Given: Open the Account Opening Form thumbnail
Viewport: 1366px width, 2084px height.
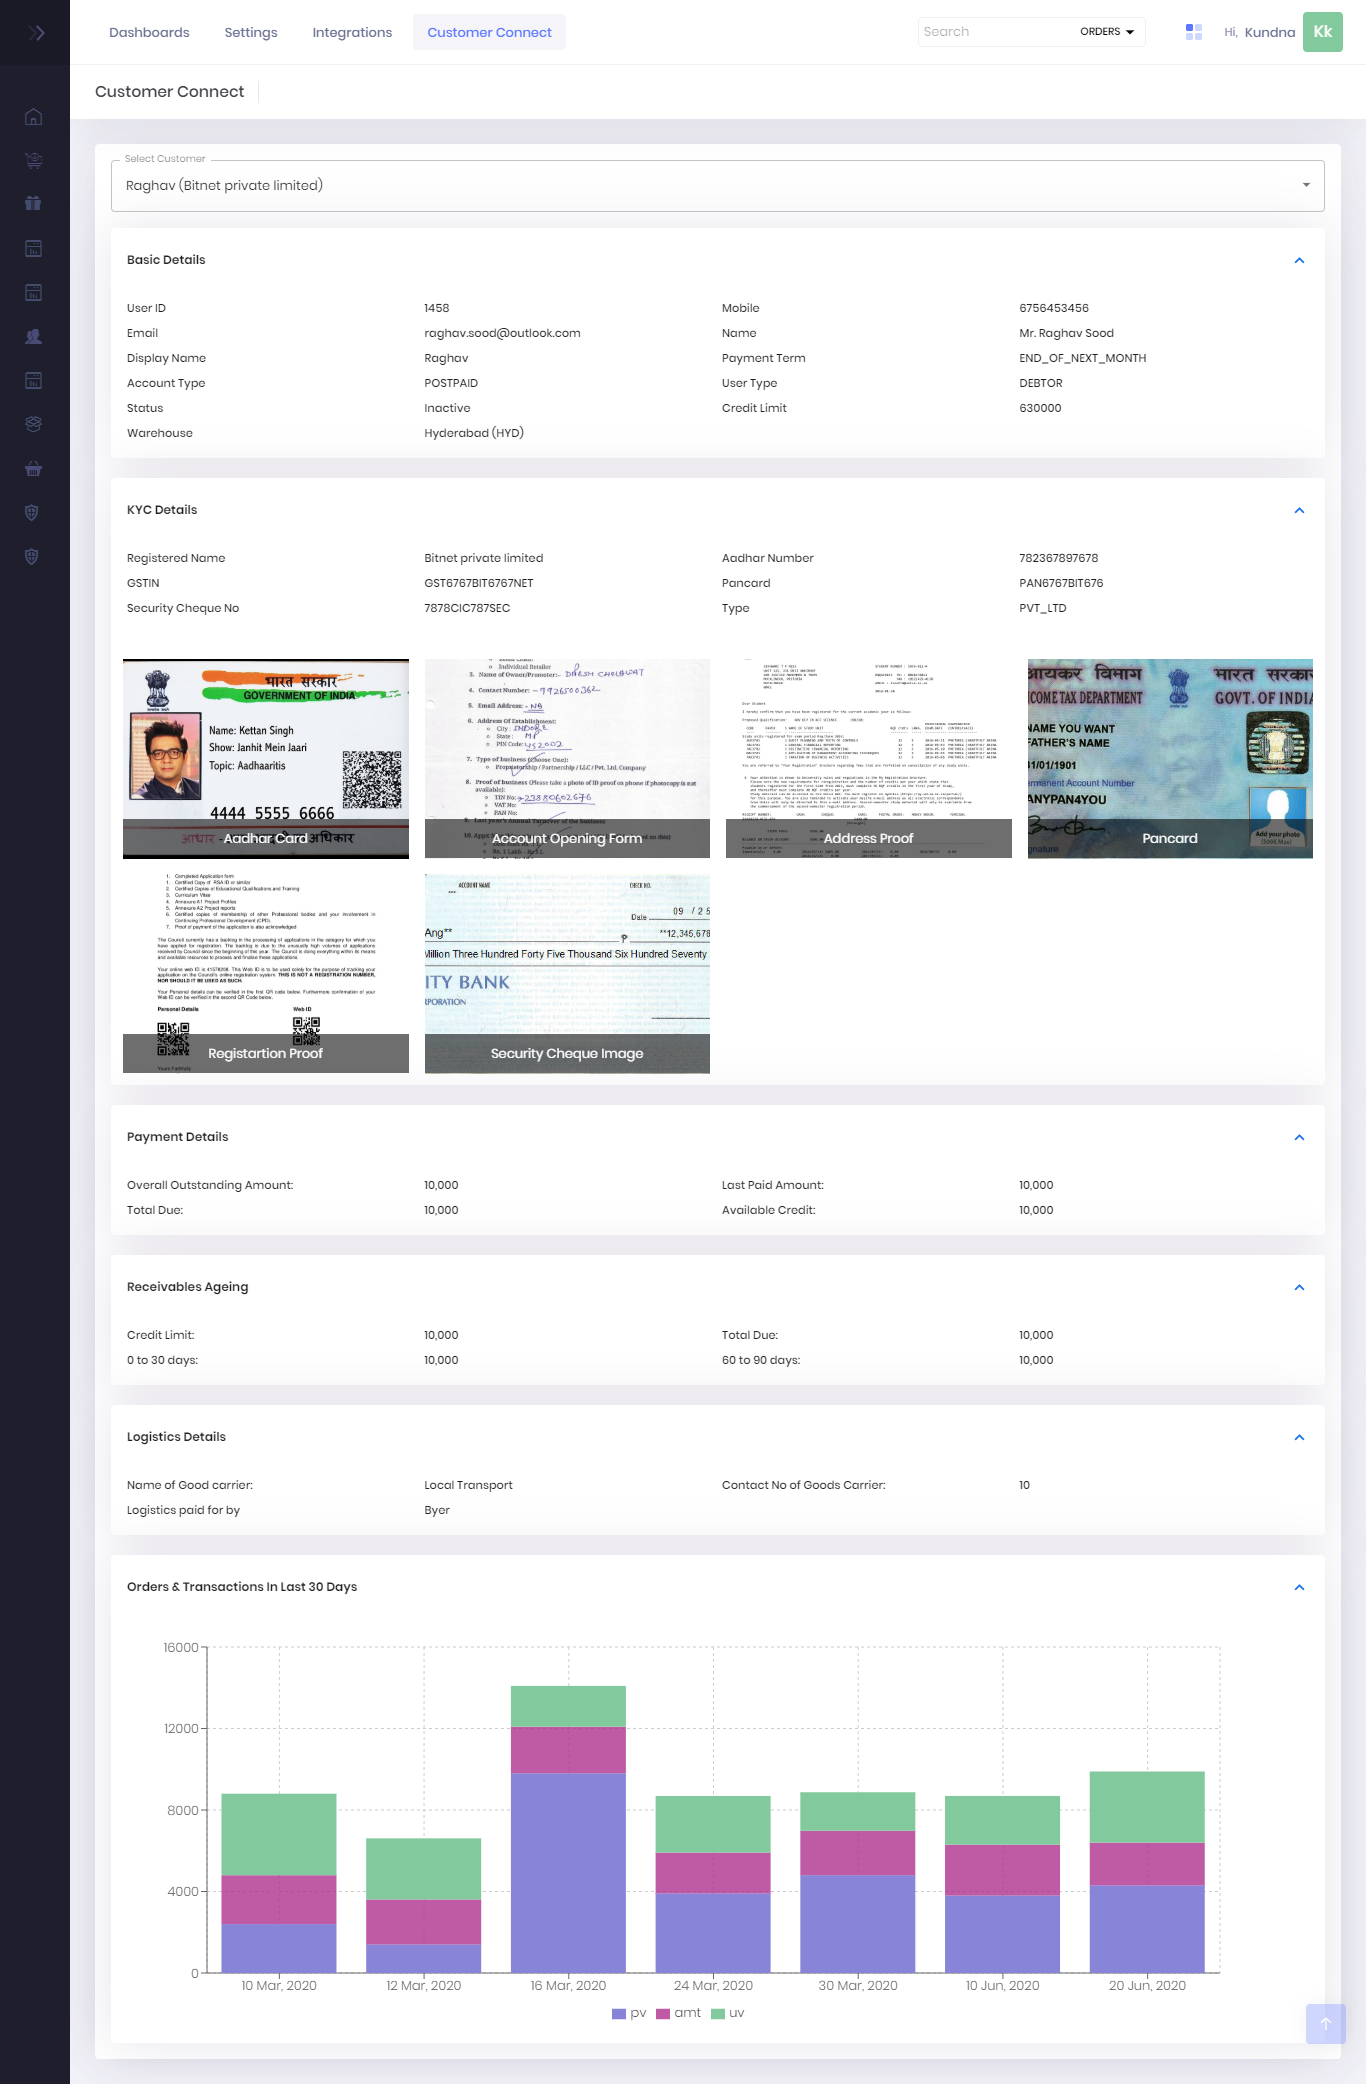Looking at the screenshot, I should point(567,759).
